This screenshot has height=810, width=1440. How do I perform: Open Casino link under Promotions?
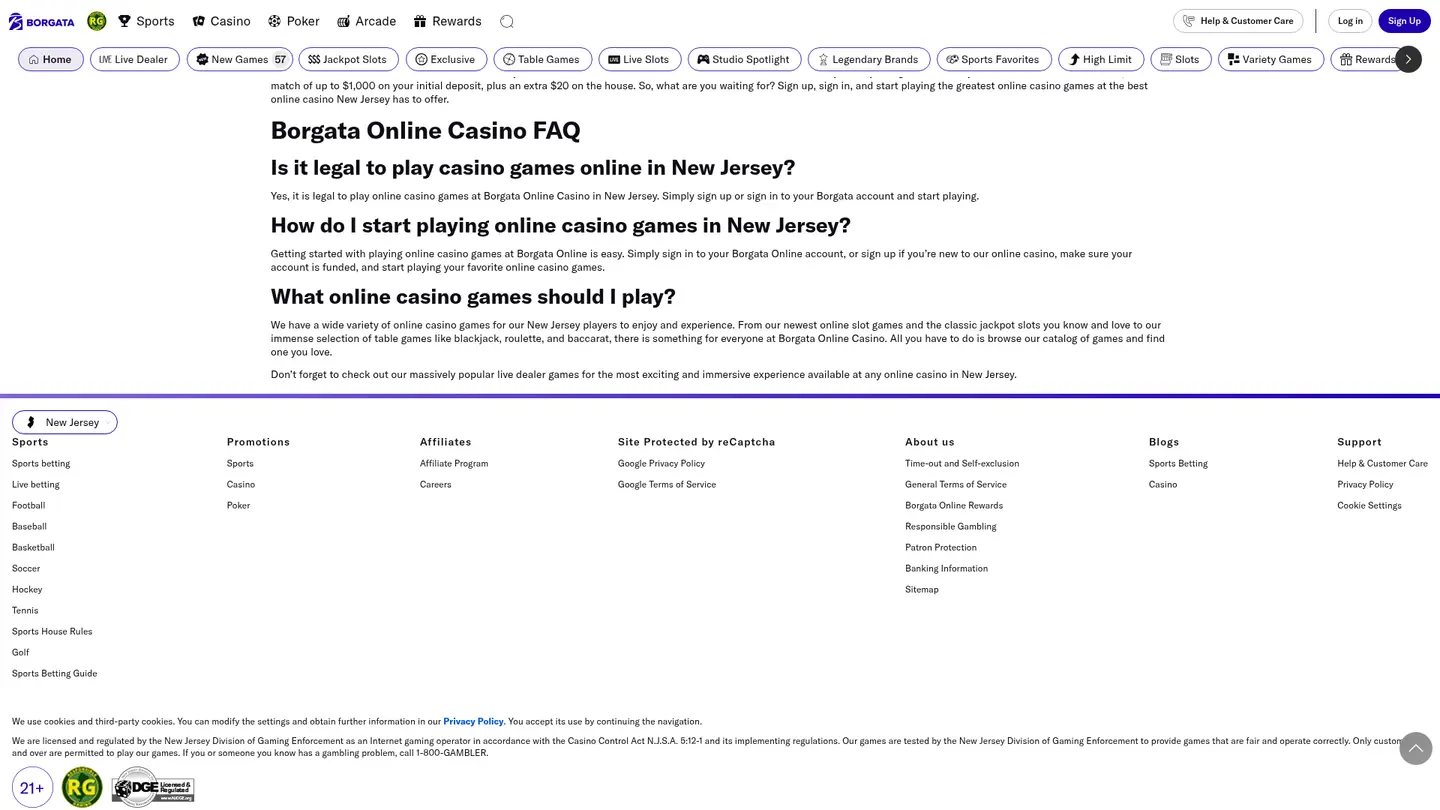pos(241,484)
